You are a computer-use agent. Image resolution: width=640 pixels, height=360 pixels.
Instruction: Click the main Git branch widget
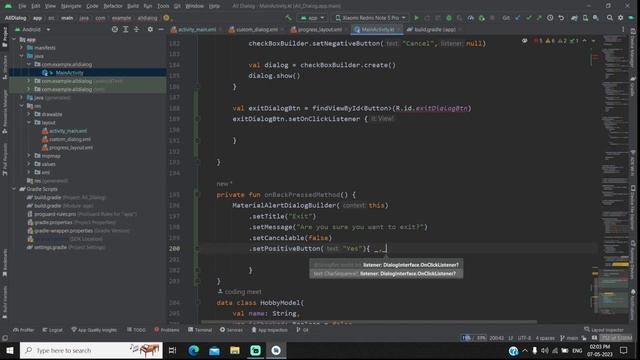[569, 338]
